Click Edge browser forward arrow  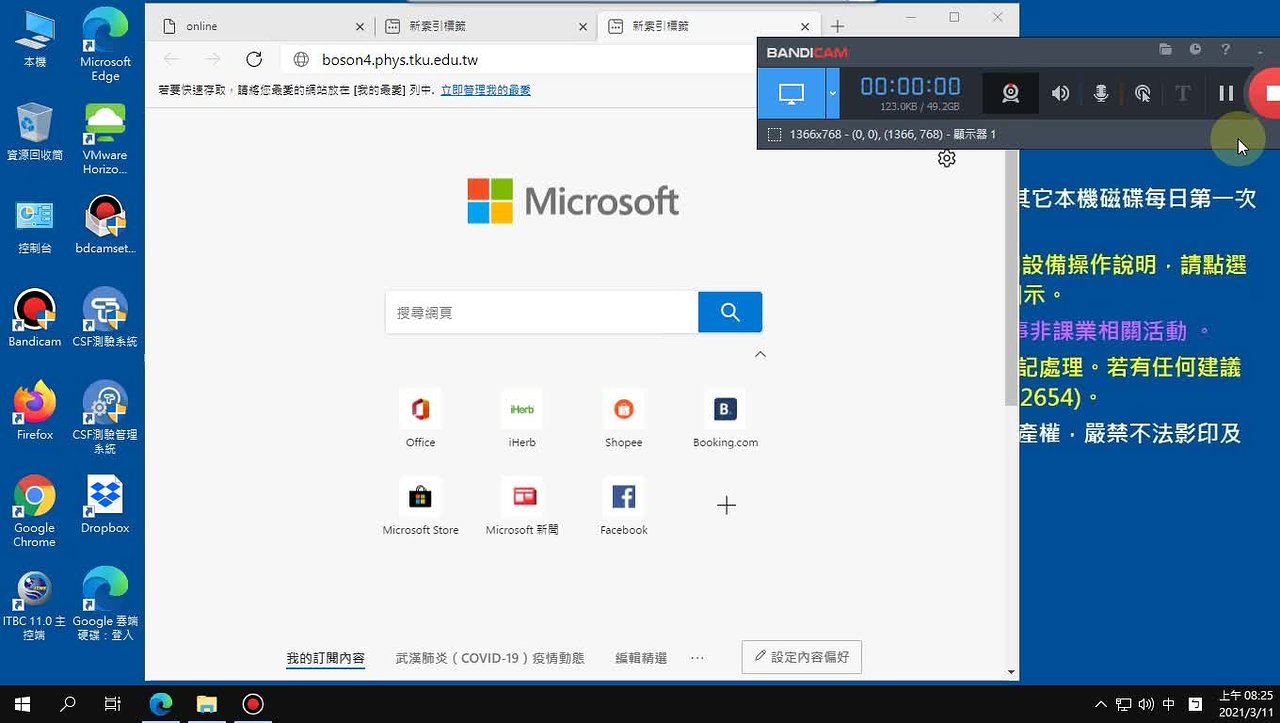point(212,59)
